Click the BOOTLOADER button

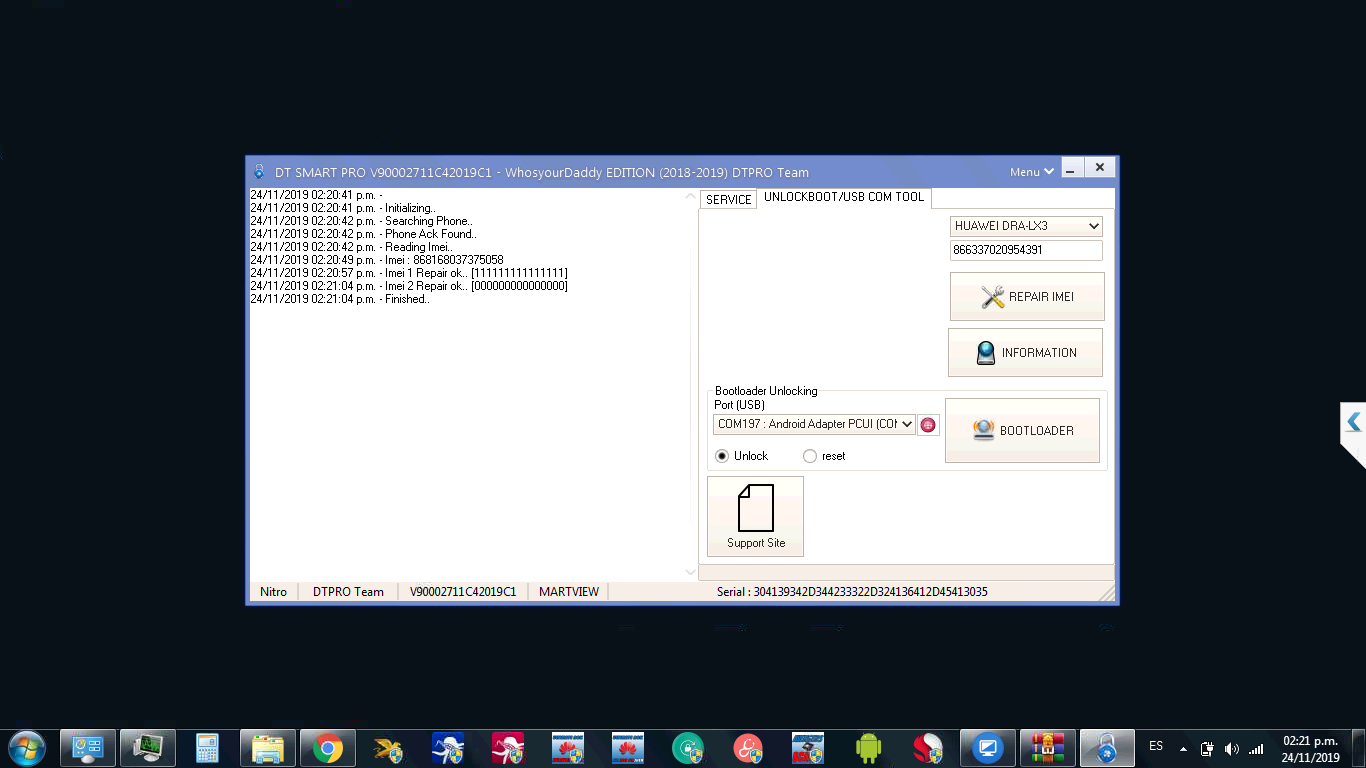(x=1022, y=431)
